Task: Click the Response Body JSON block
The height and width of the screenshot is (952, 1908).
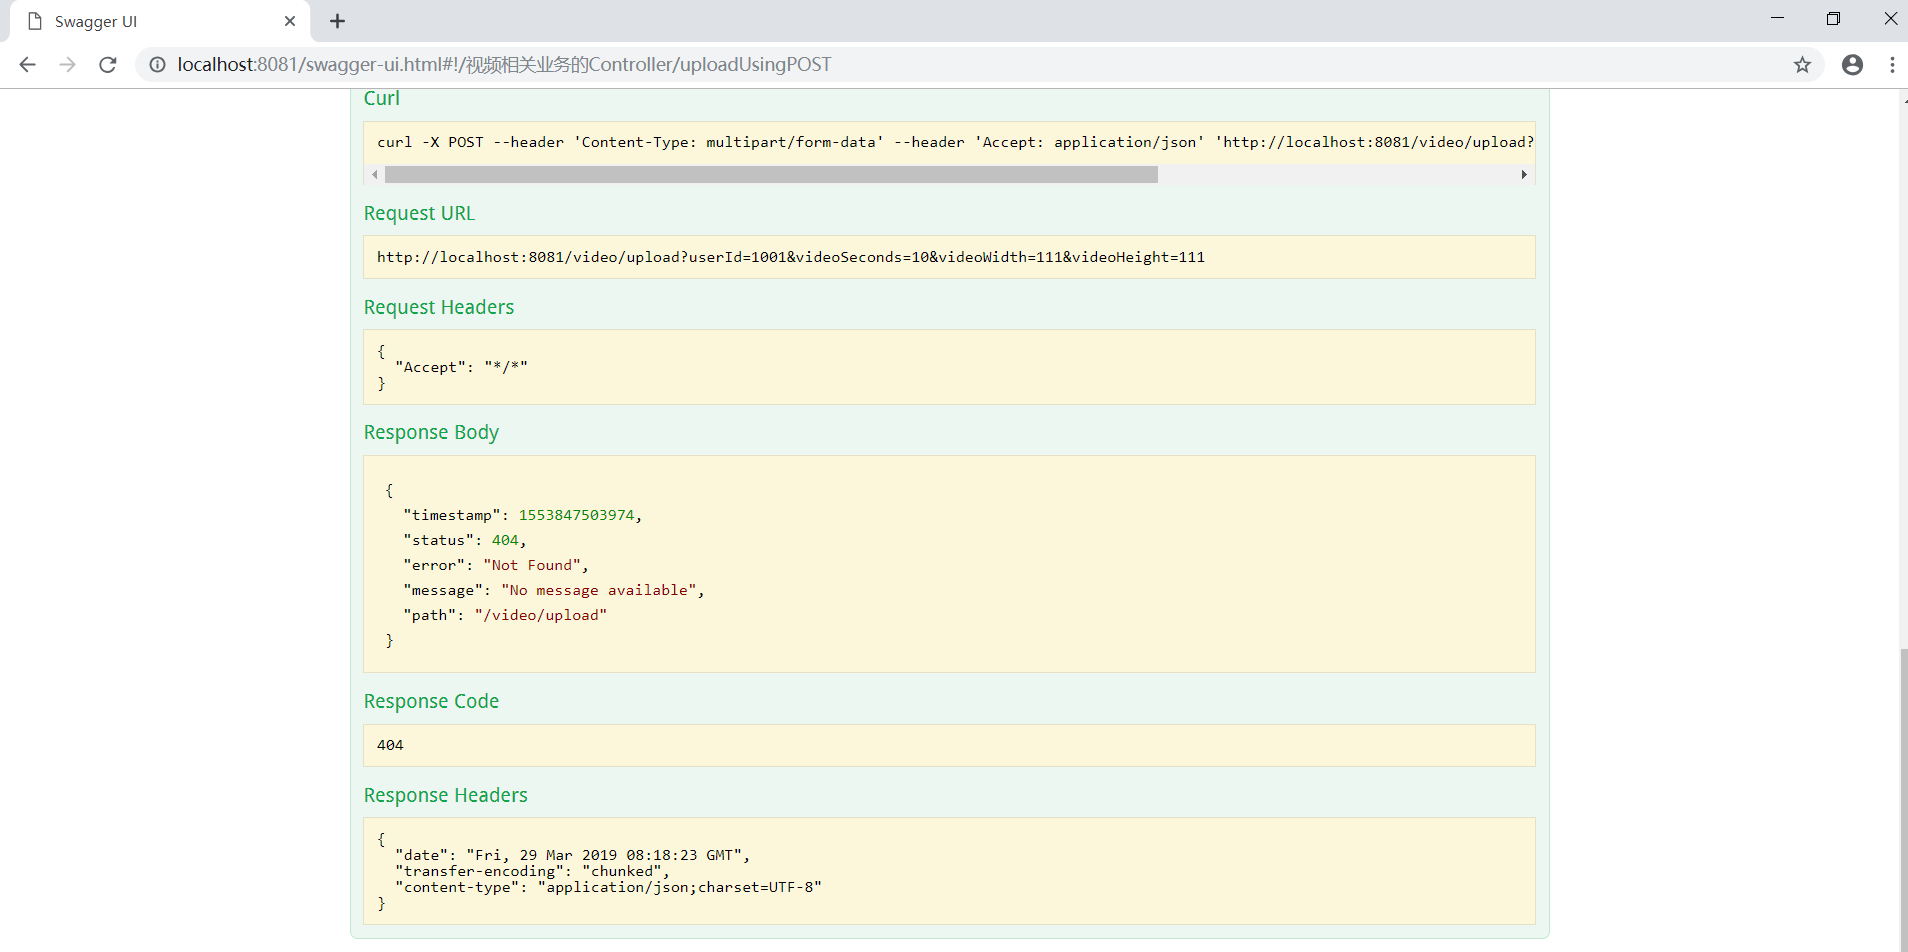Action: tap(948, 564)
